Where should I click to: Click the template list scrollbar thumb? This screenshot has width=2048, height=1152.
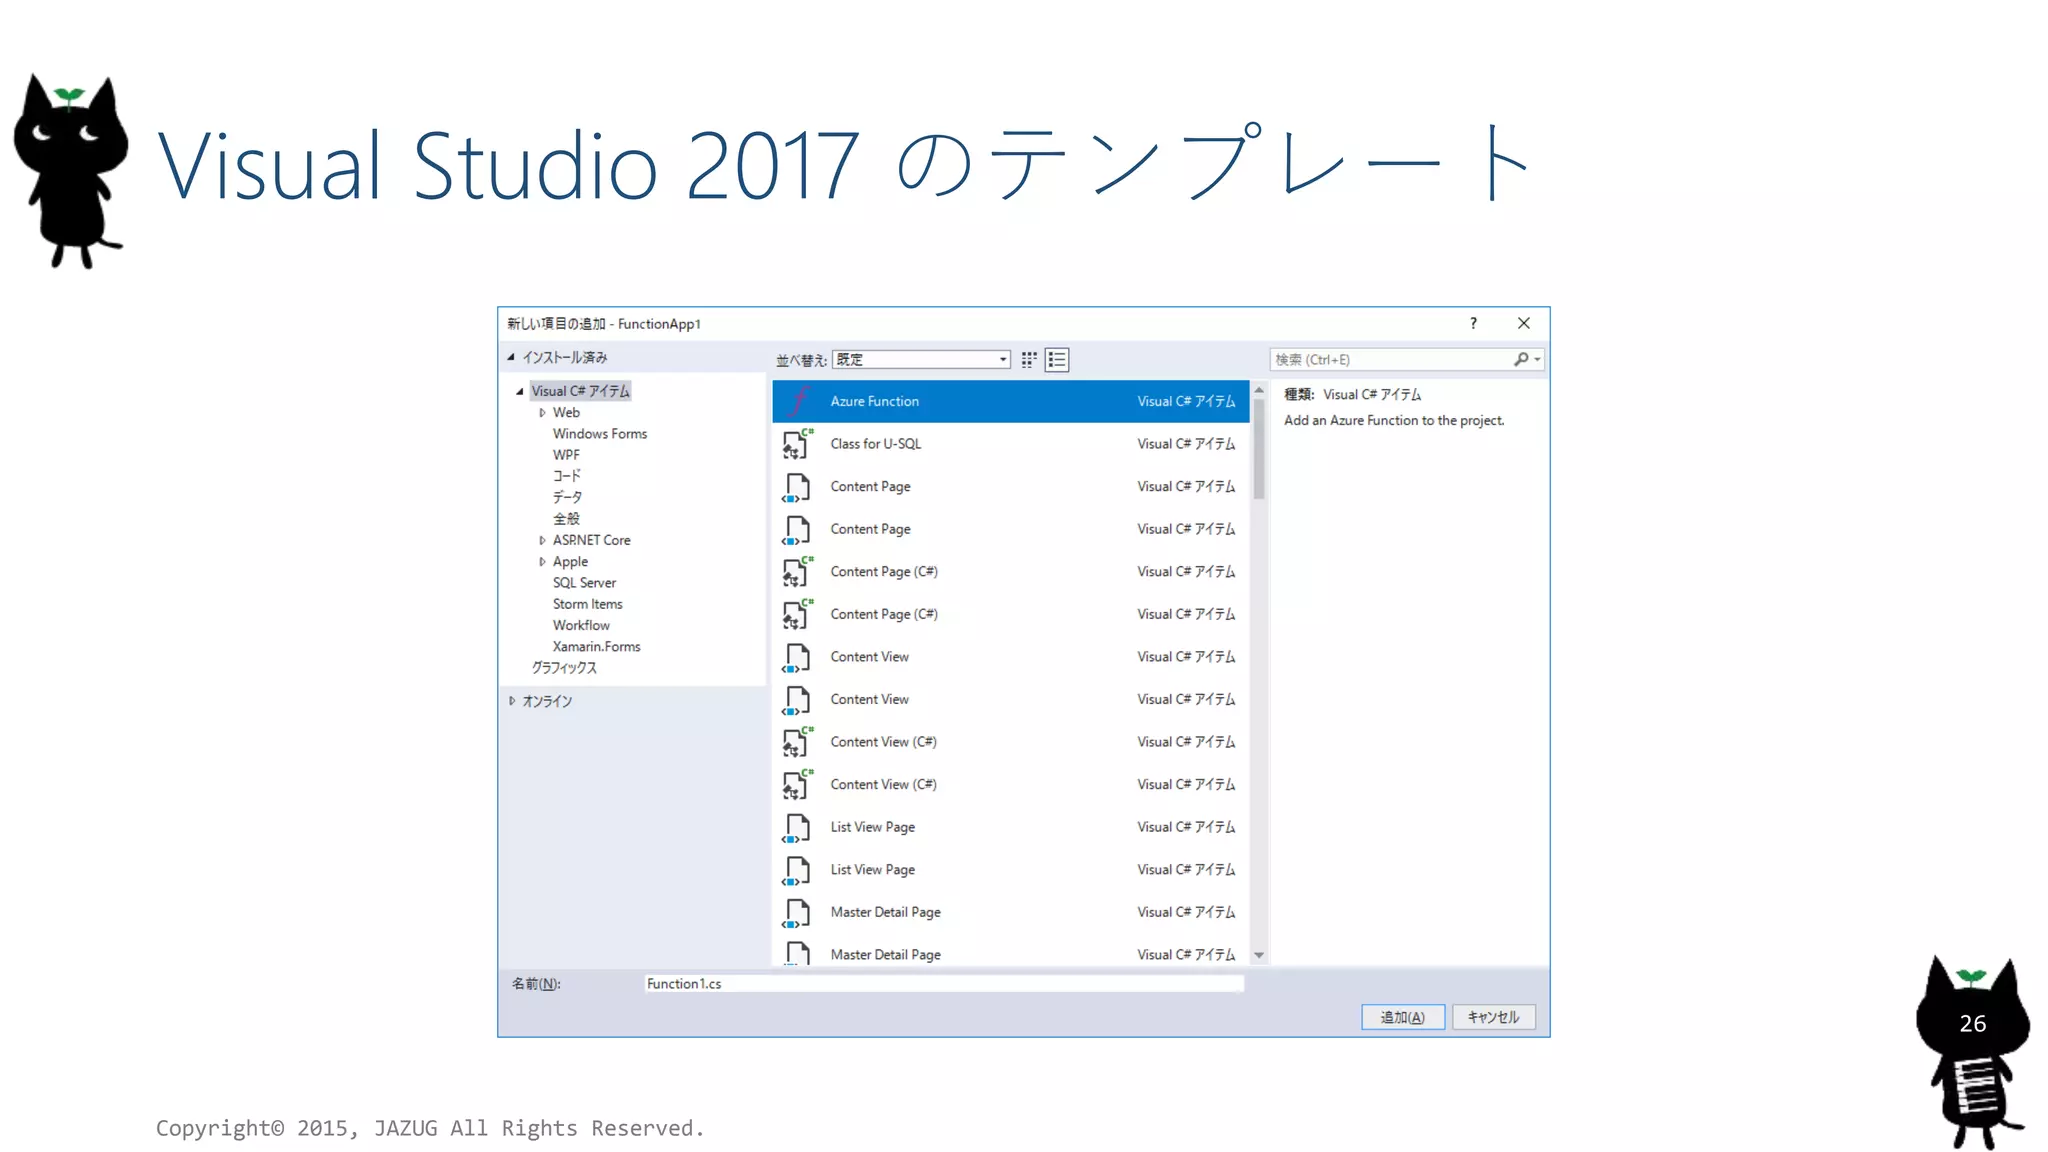coord(1259,449)
